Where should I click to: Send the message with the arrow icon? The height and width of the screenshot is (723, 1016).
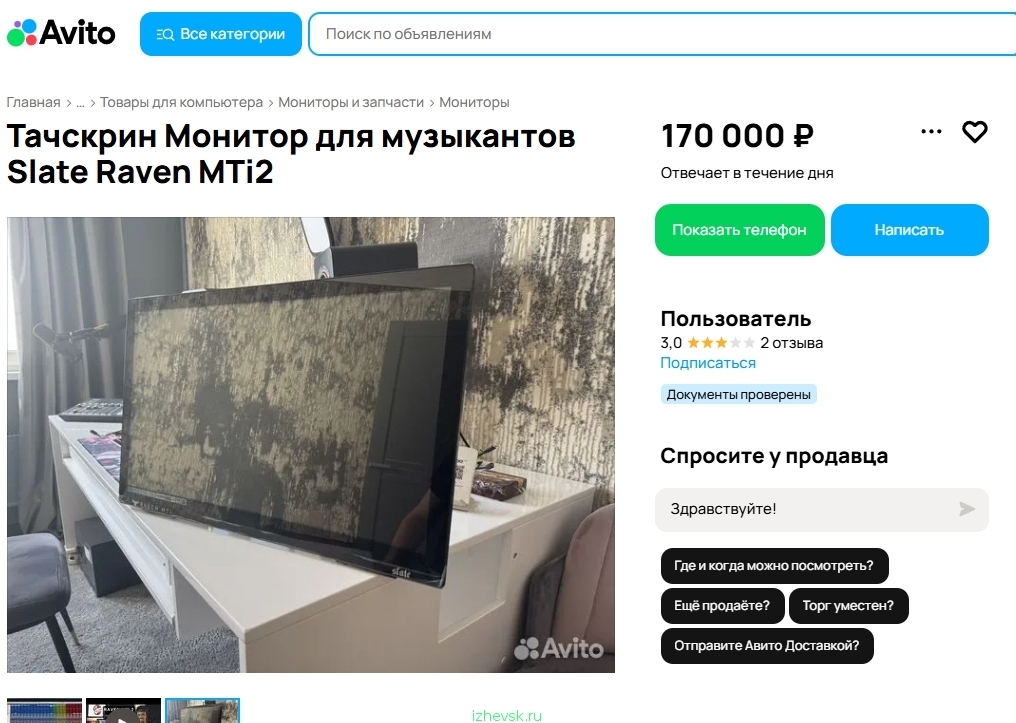coord(967,509)
